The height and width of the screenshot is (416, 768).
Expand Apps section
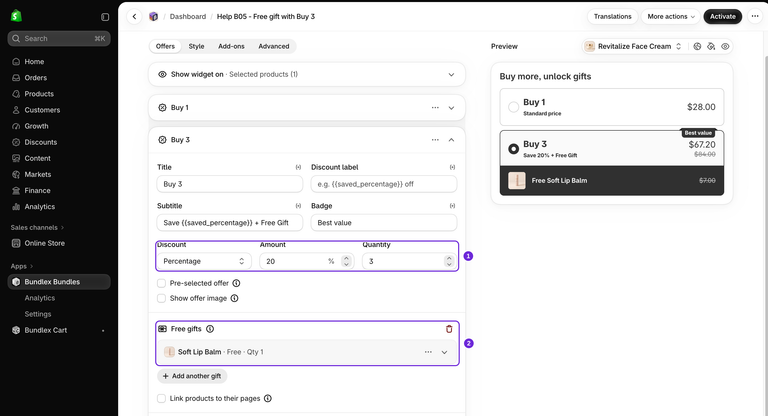tap(22, 267)
